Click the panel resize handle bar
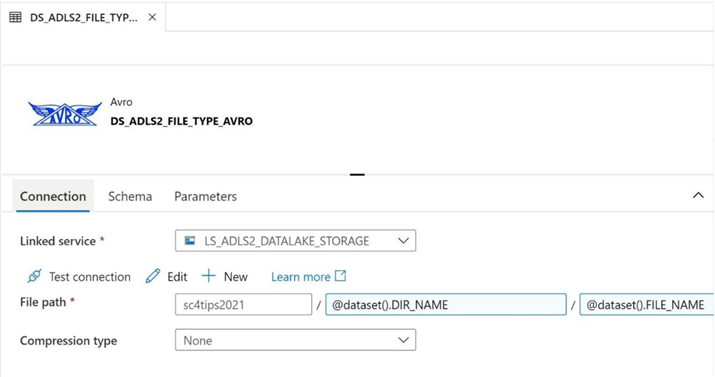Screen dimensions: 715x377 click(x=357, y=175)
